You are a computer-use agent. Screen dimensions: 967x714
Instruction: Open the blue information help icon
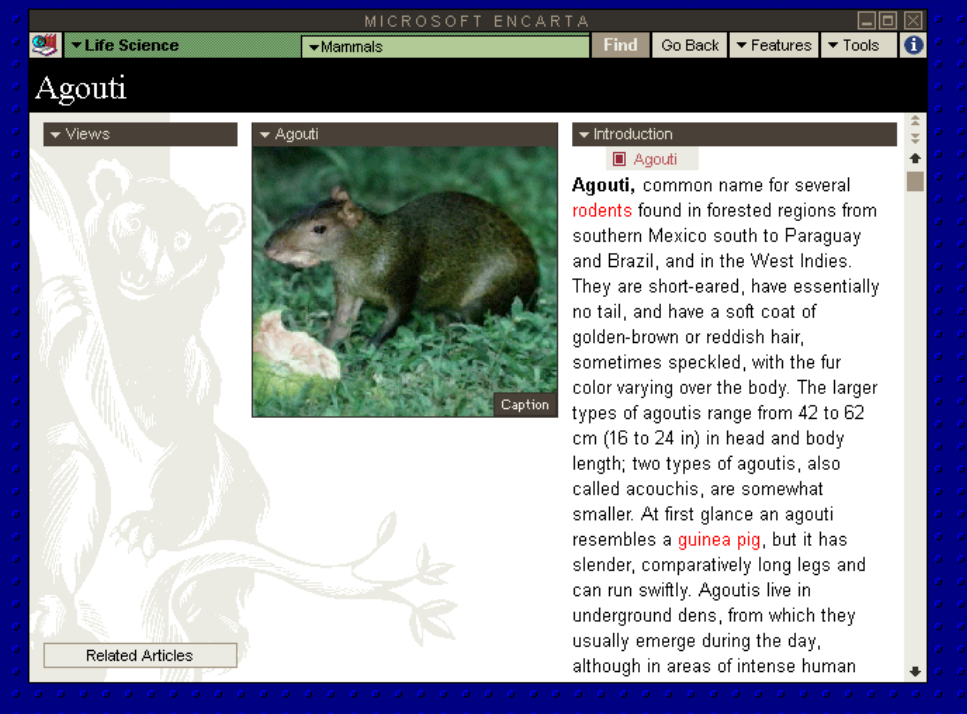[x=913, y=45]
